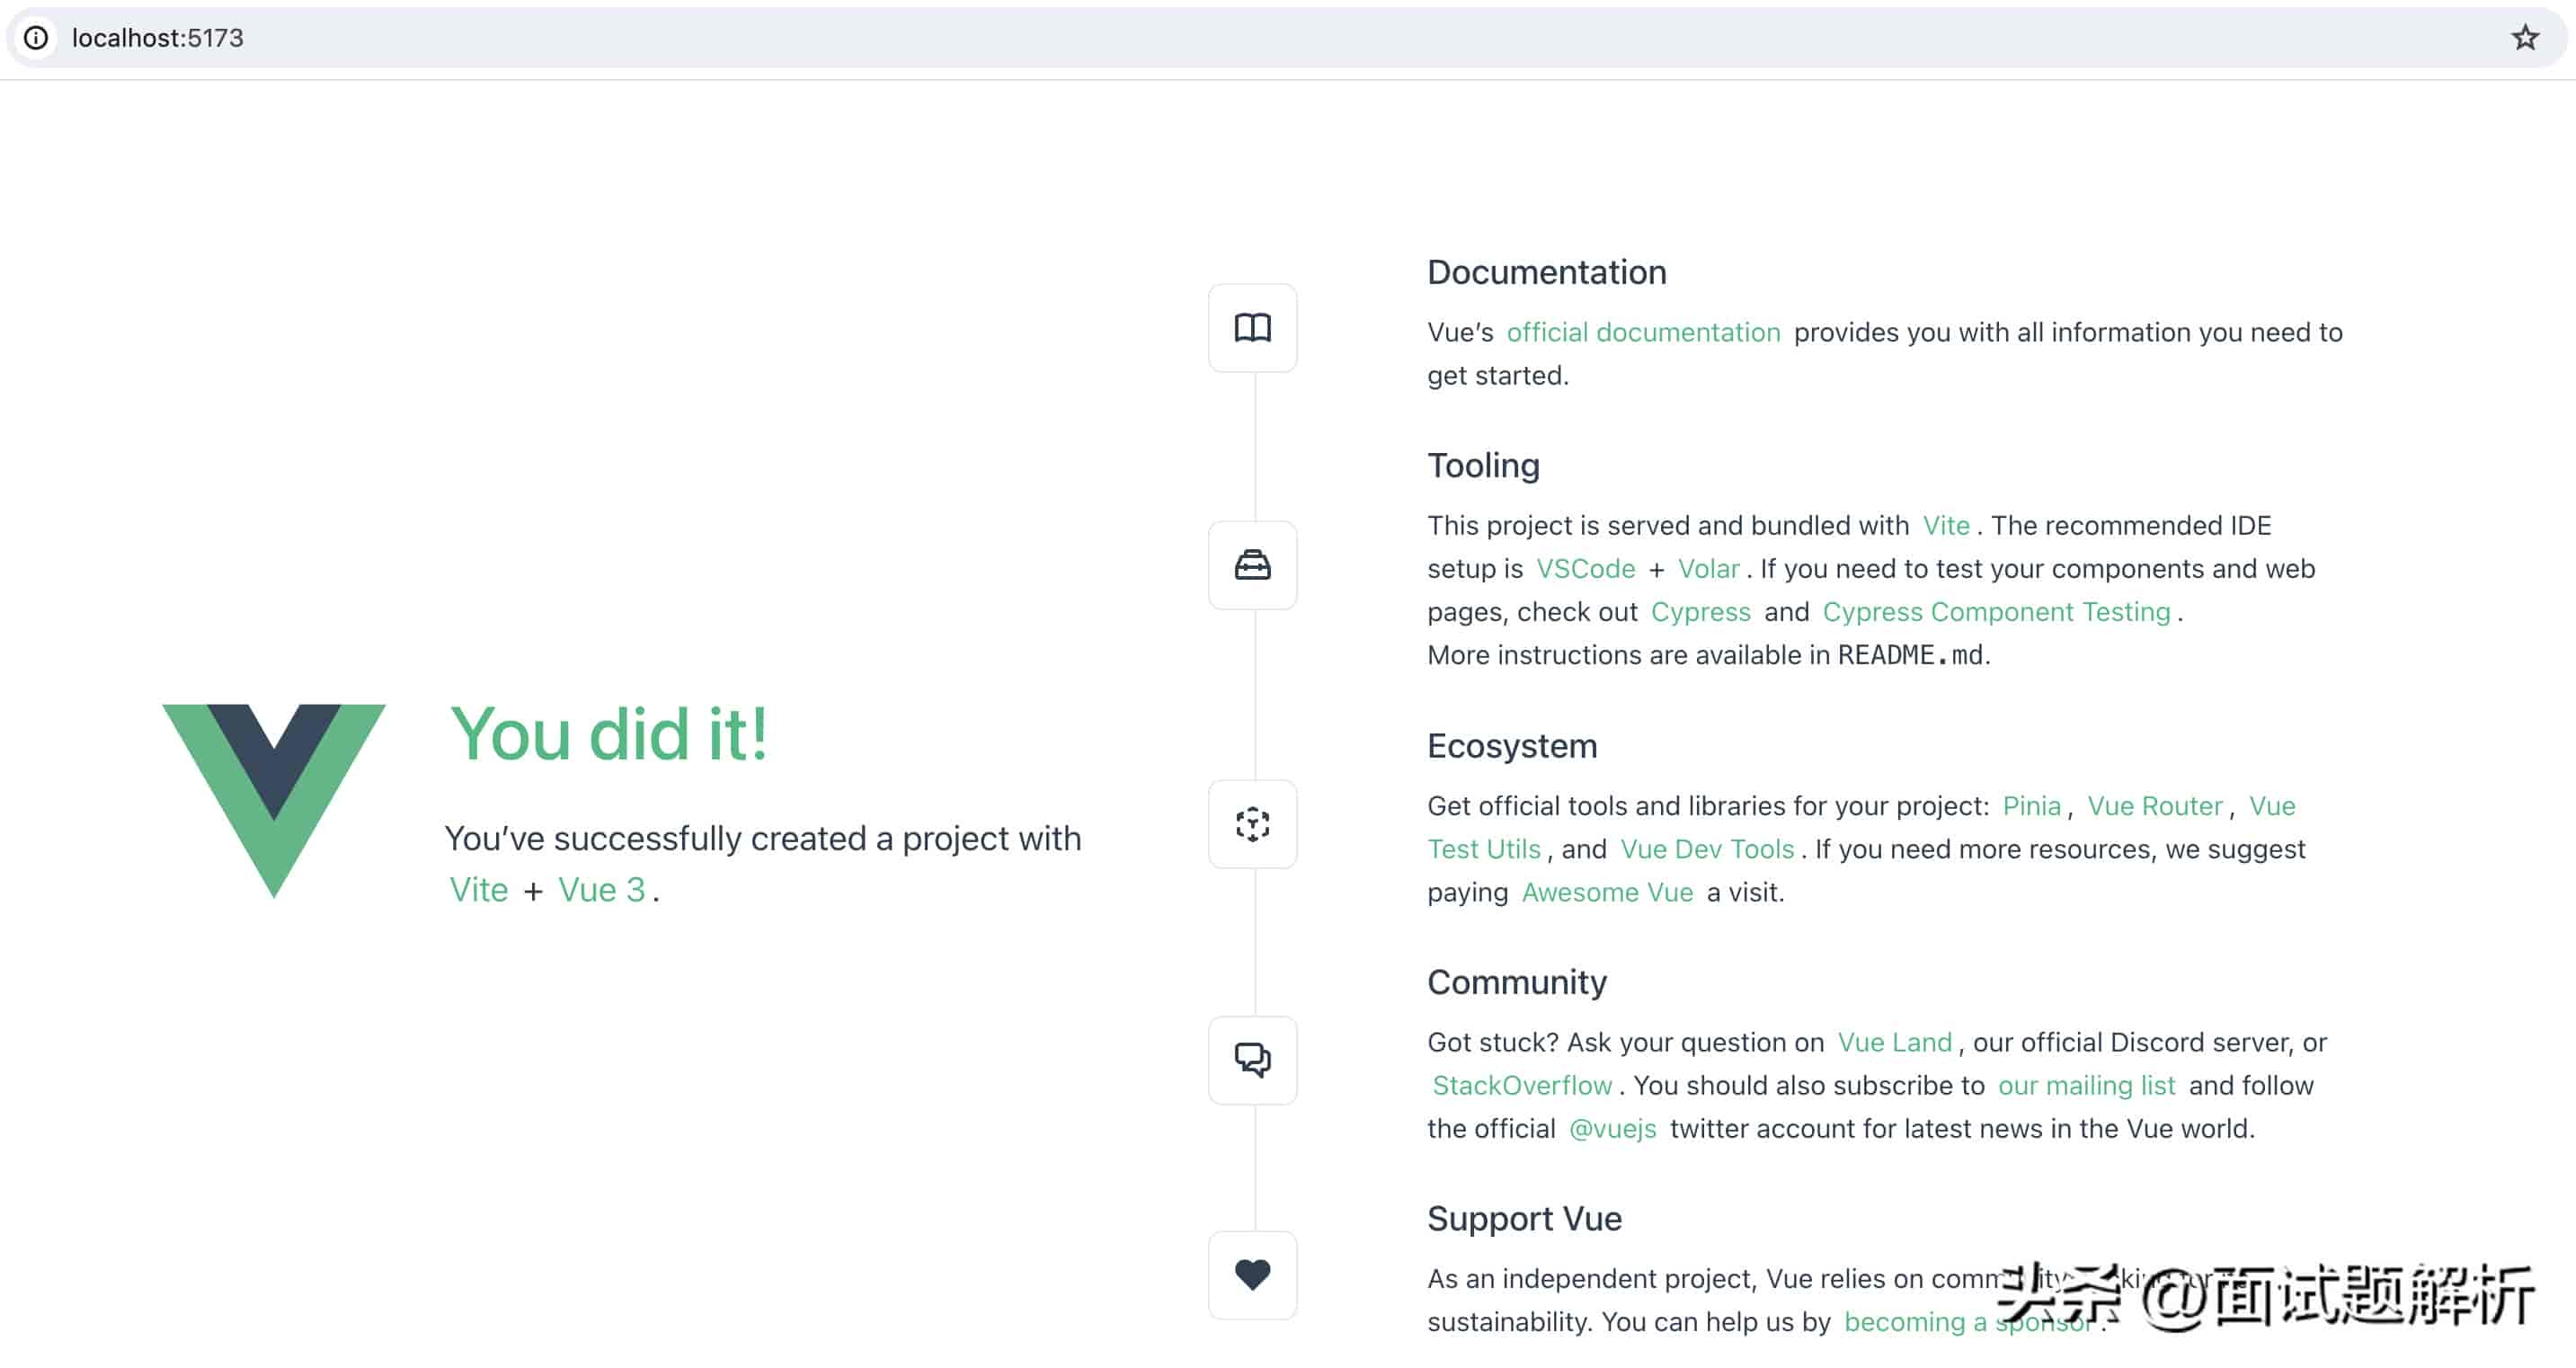
Task: Click the Documentation book icon
Action: point(1252,328)
